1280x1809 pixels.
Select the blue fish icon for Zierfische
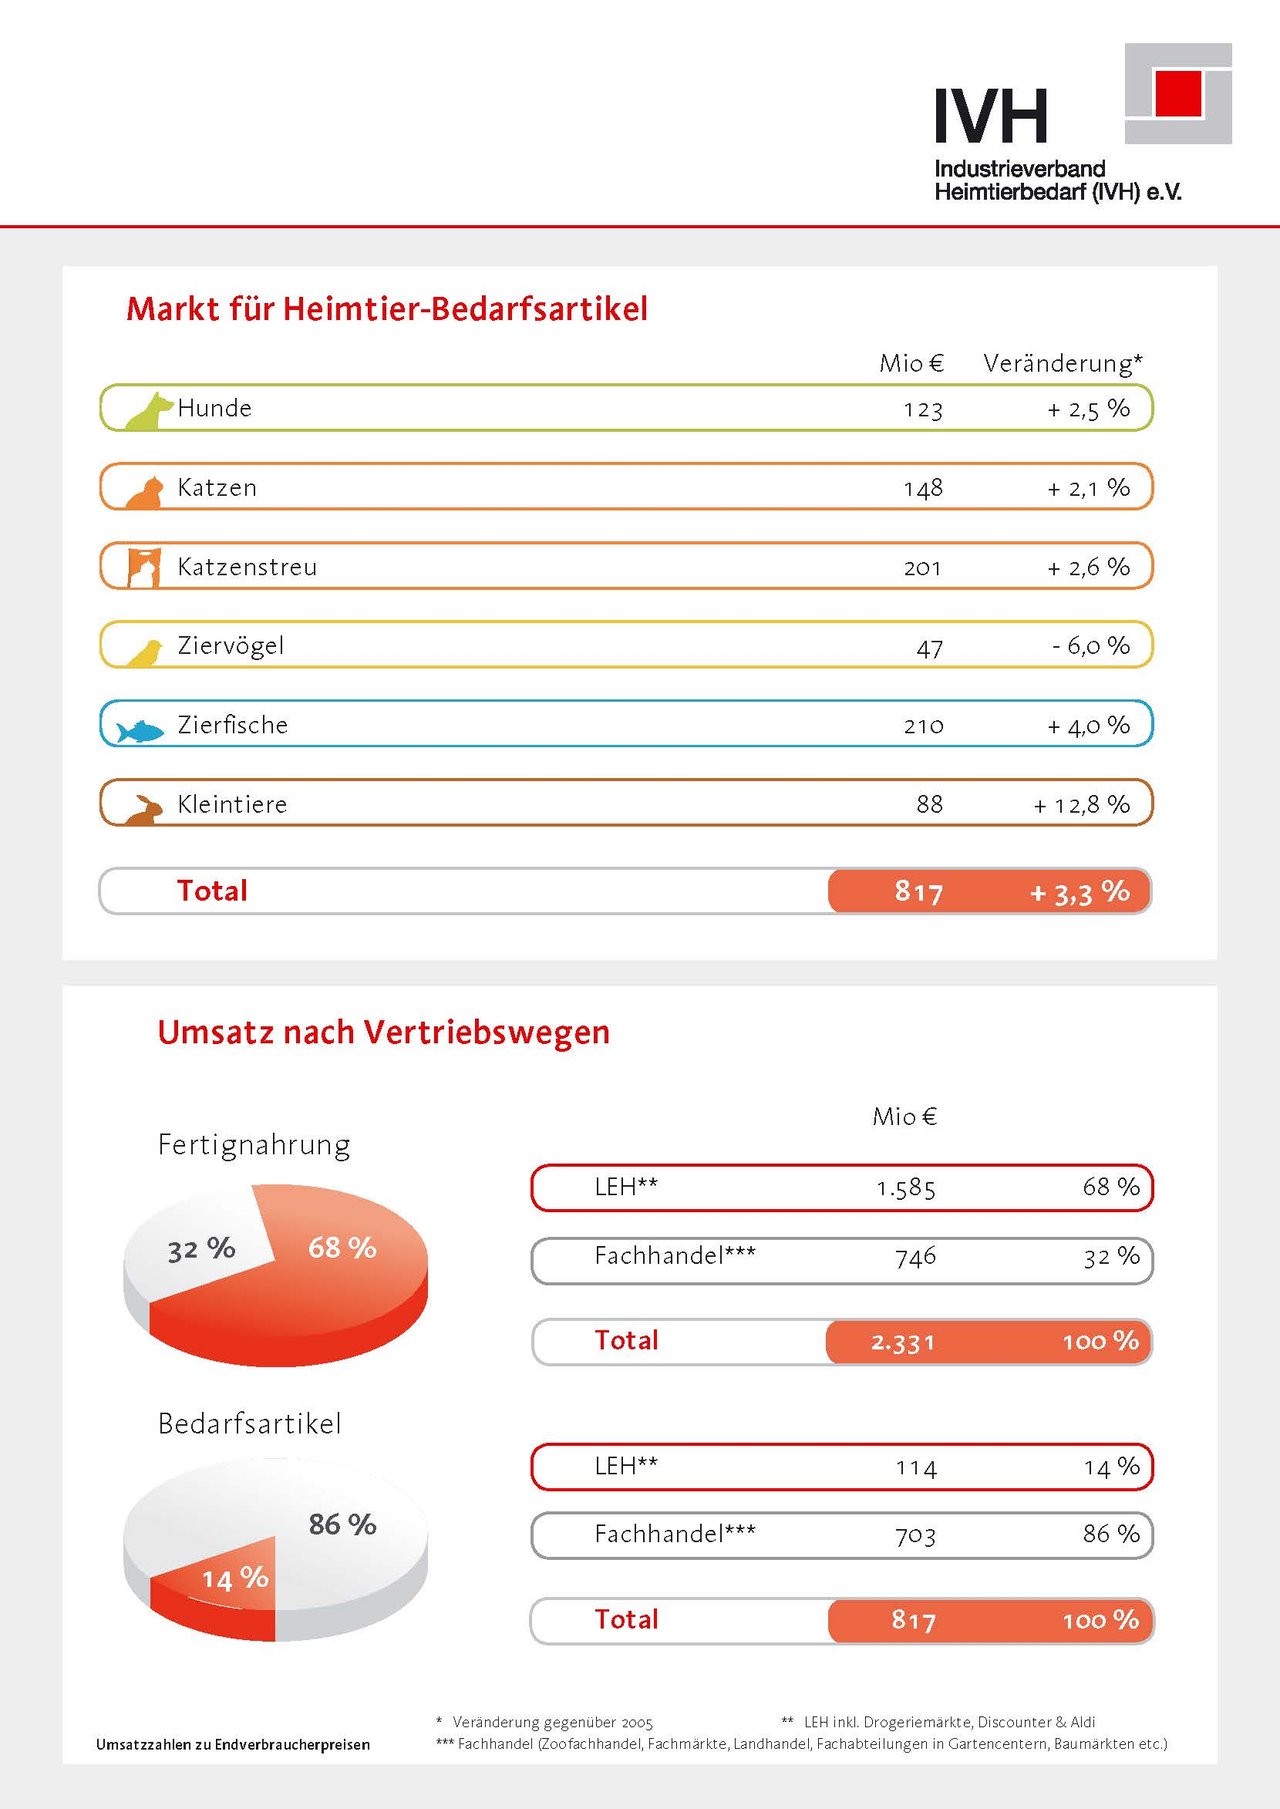140,731
